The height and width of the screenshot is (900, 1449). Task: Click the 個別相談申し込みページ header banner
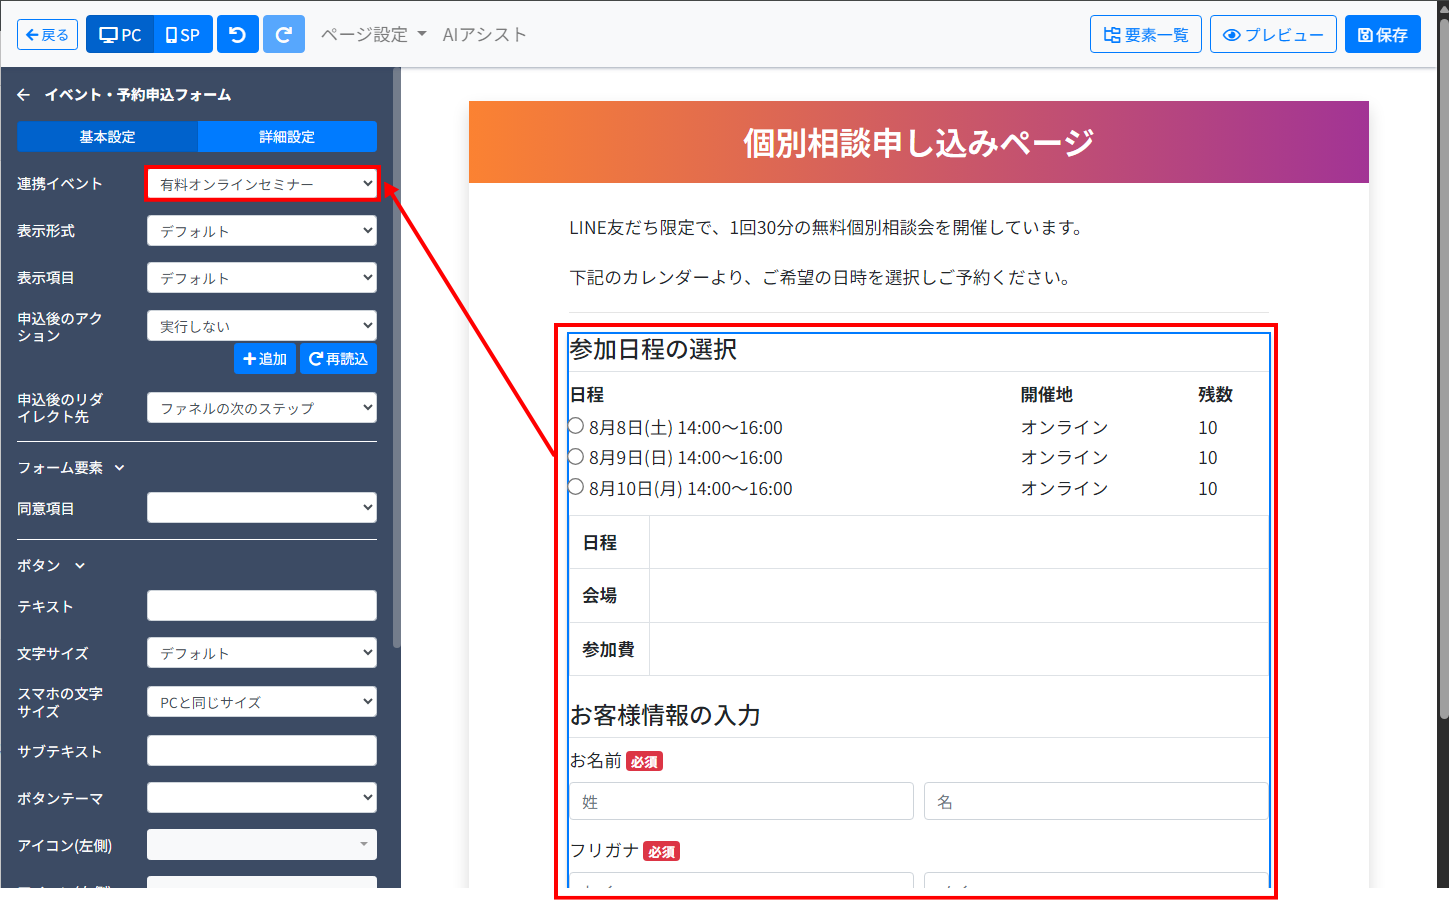tap(919, 142)
